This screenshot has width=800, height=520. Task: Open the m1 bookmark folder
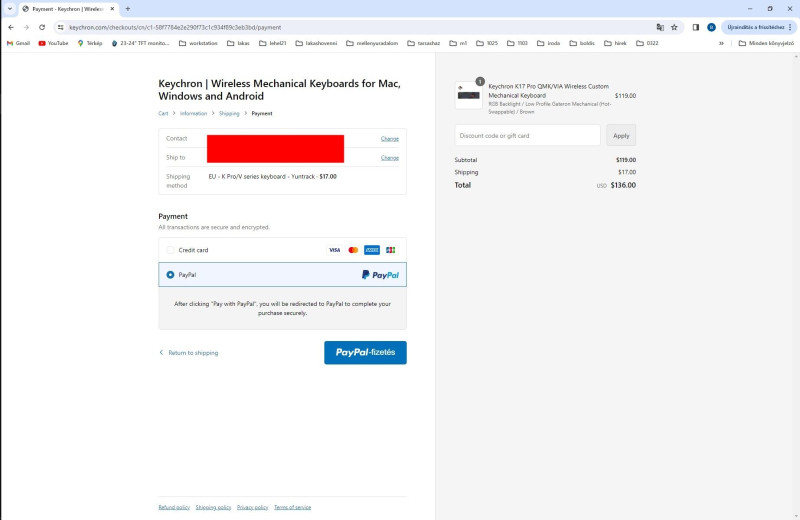click(x=458, y=43)
